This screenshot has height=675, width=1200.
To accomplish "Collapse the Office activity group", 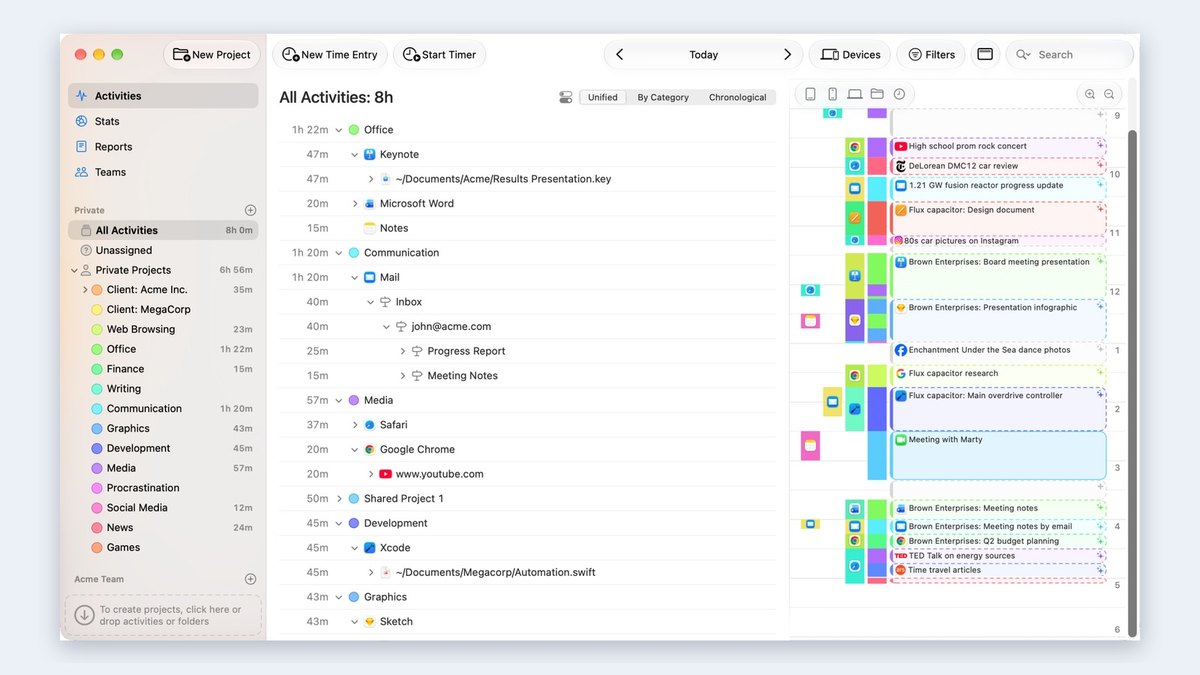I will 338,130.
